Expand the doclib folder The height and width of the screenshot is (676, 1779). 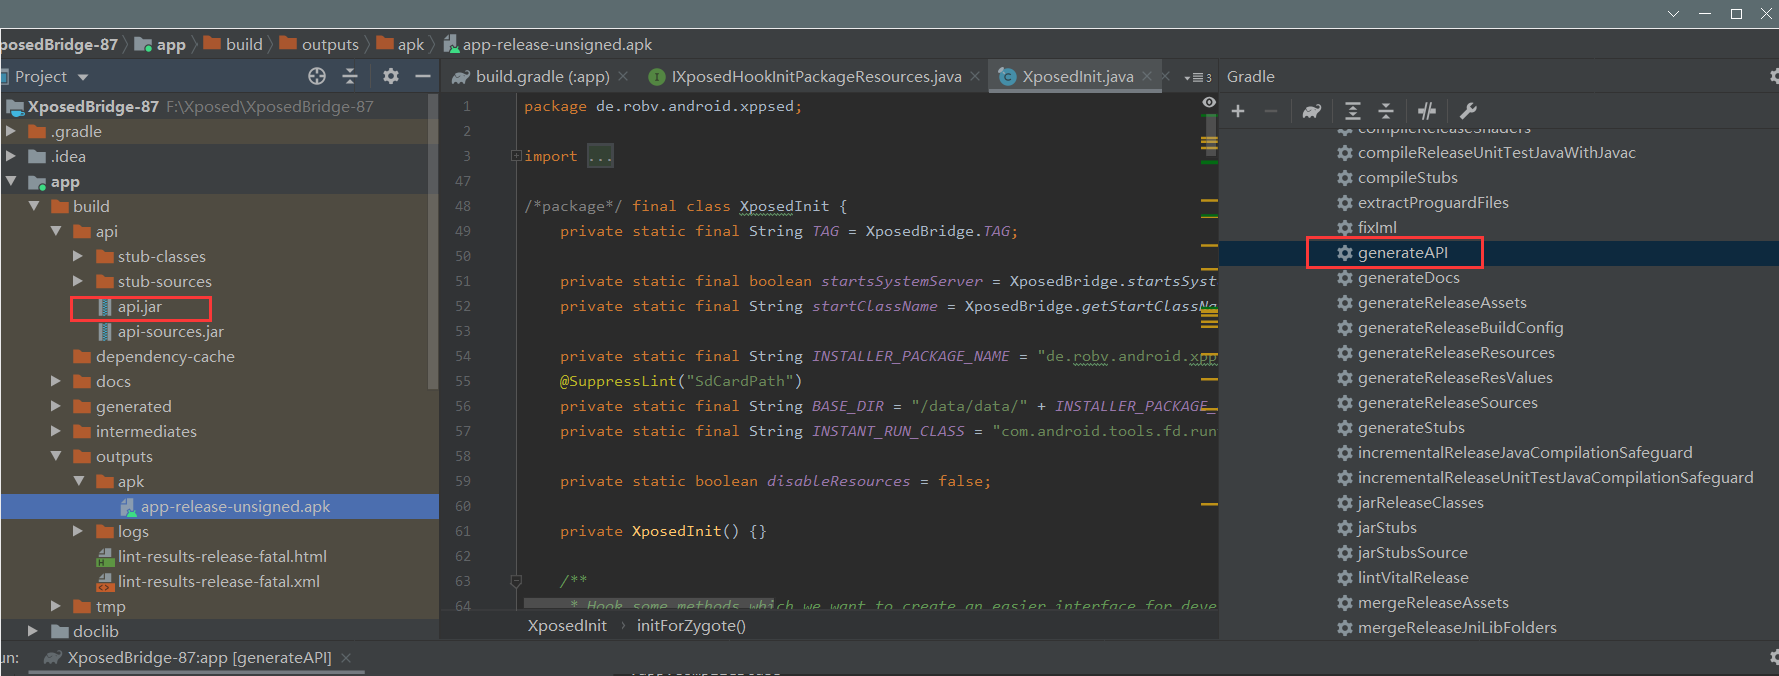(33, 631)
